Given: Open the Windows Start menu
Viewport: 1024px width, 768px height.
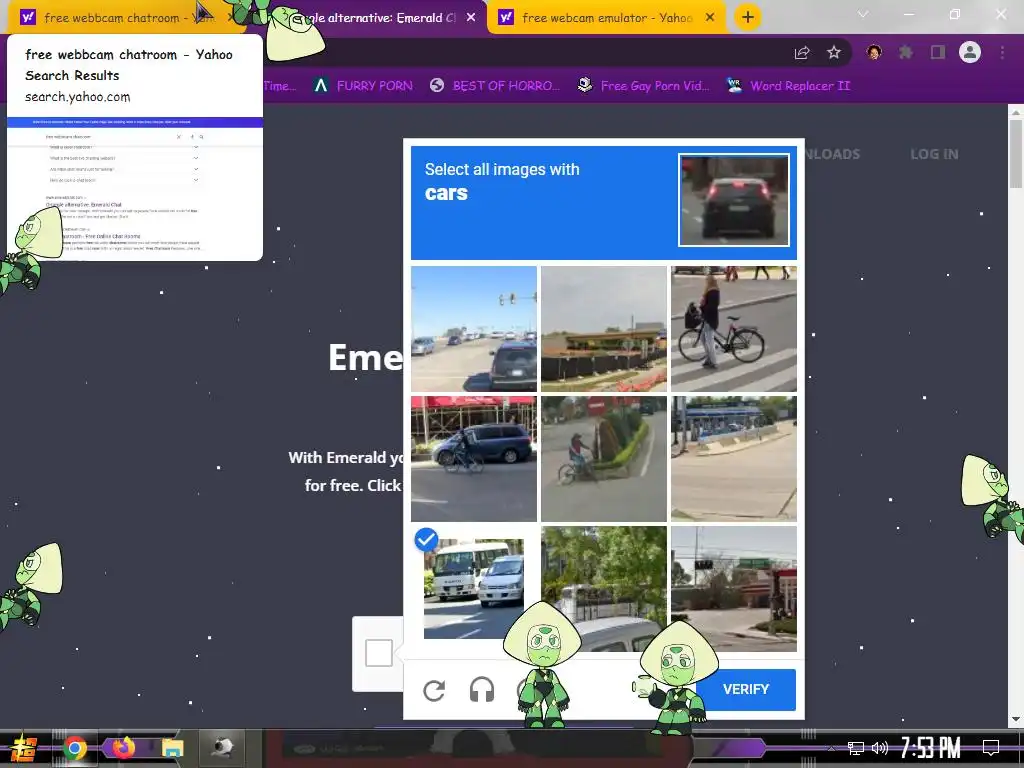Looking at the screenshot, I should click(24, 748).
